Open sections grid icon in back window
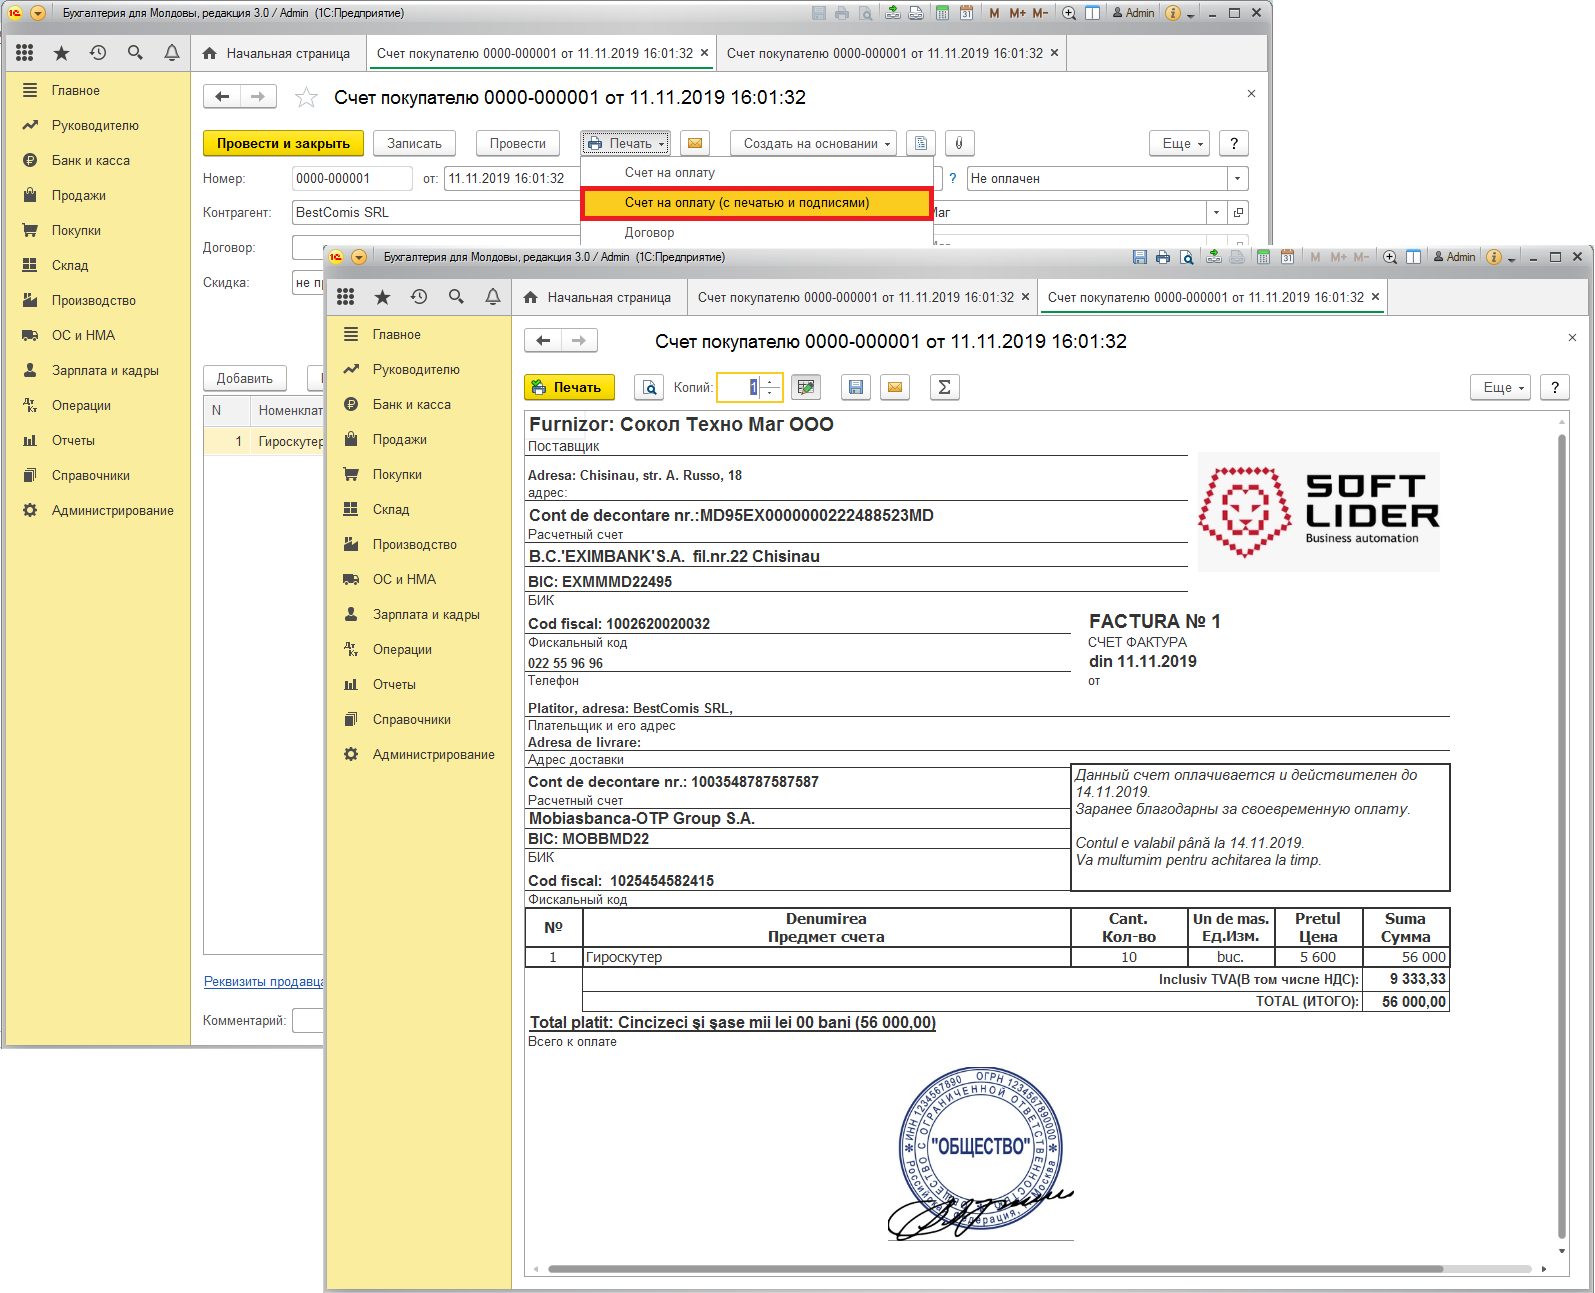Screen dimensions: 1595x1293 click(x=25, y=53)
